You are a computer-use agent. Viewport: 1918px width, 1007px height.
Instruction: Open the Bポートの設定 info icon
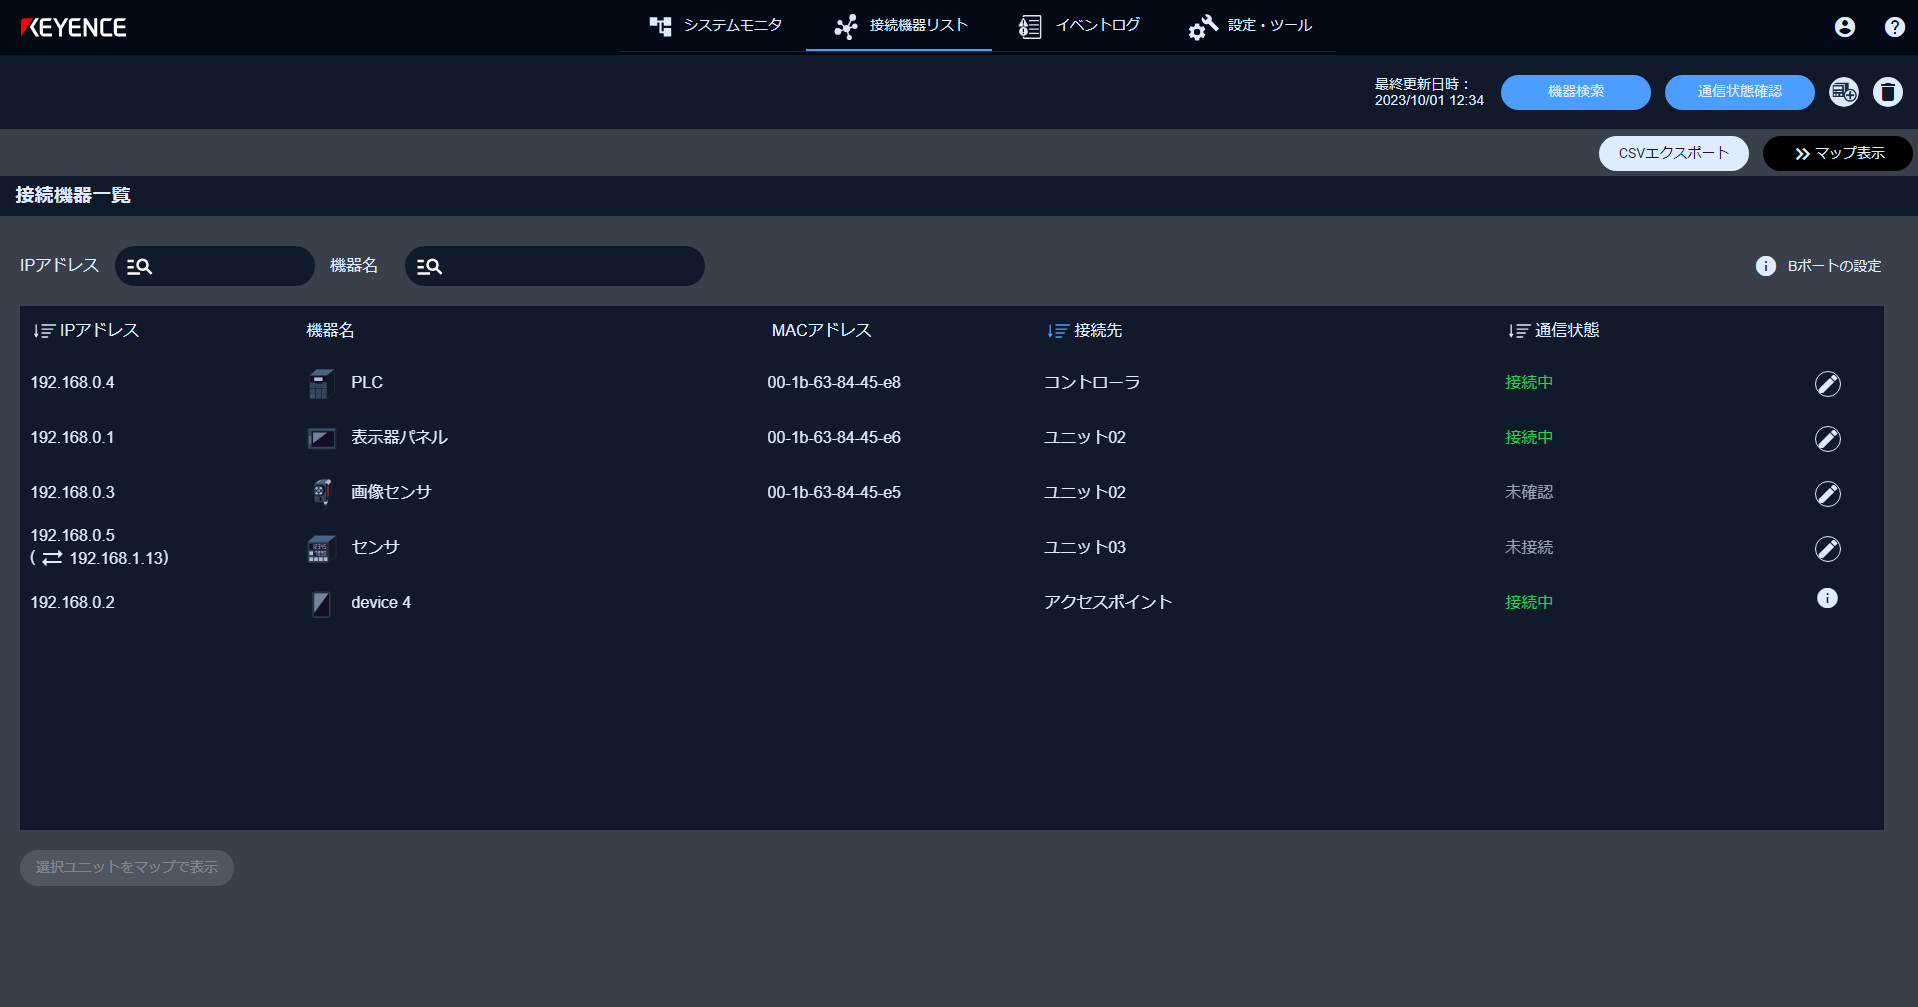point(1765,266)
